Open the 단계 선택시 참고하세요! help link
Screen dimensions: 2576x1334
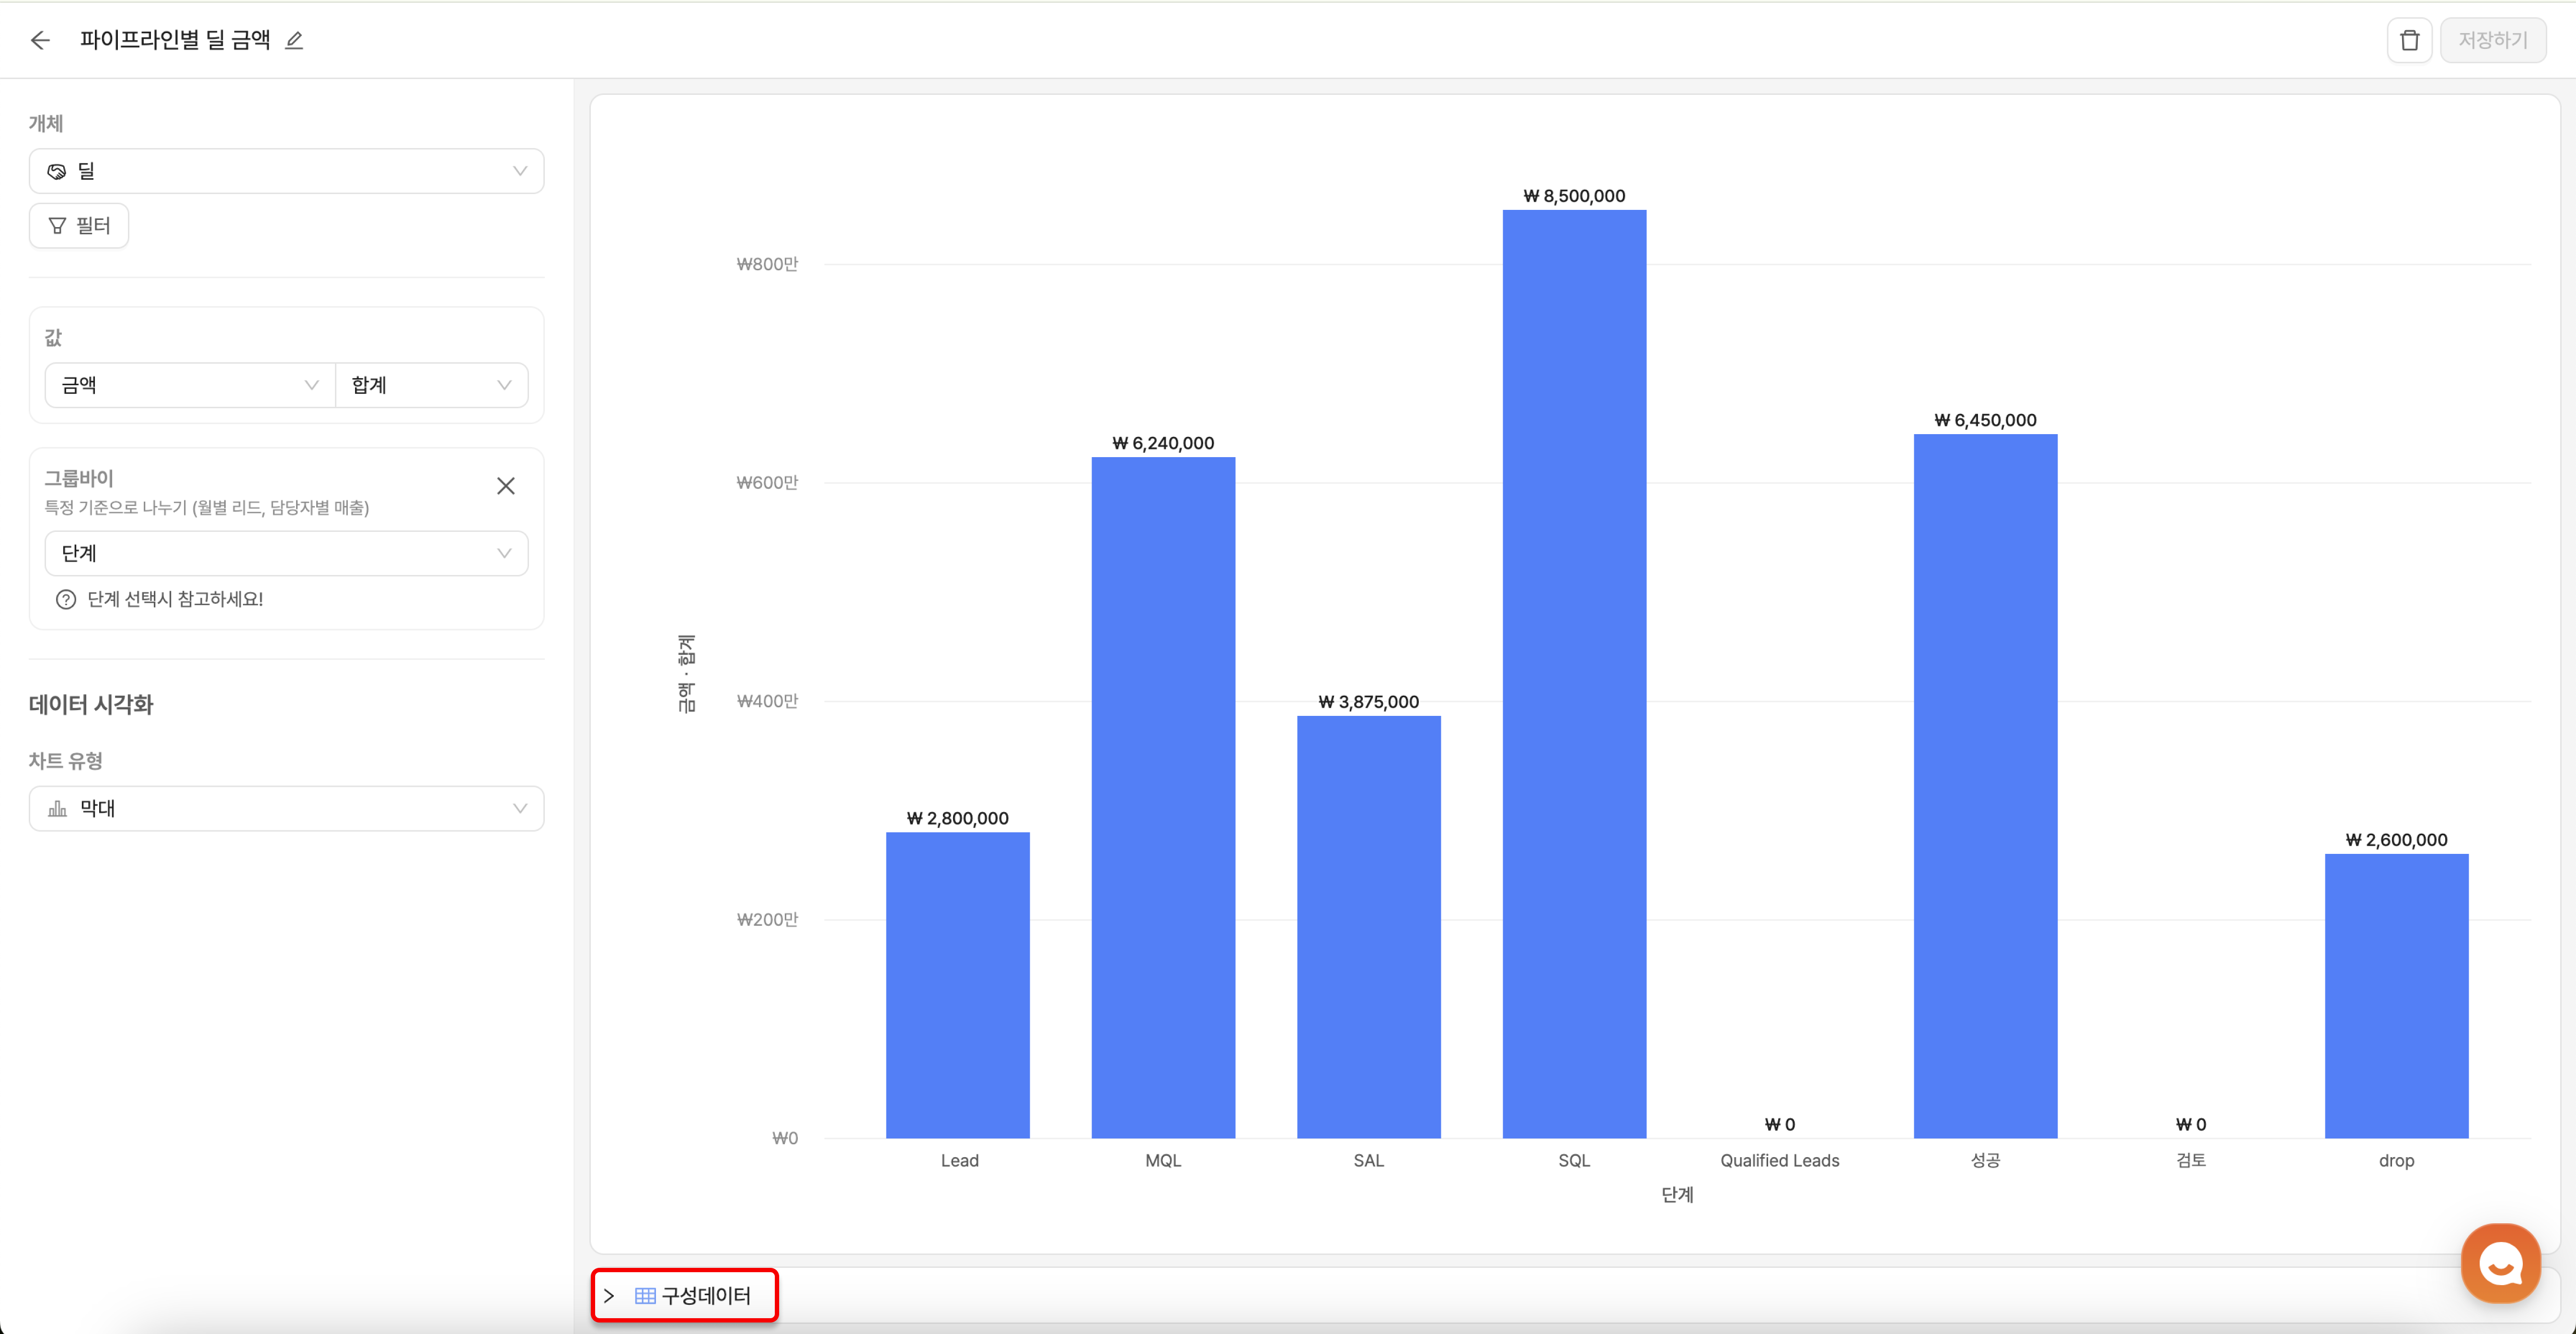pyautogui.click(x=175, y=599)
